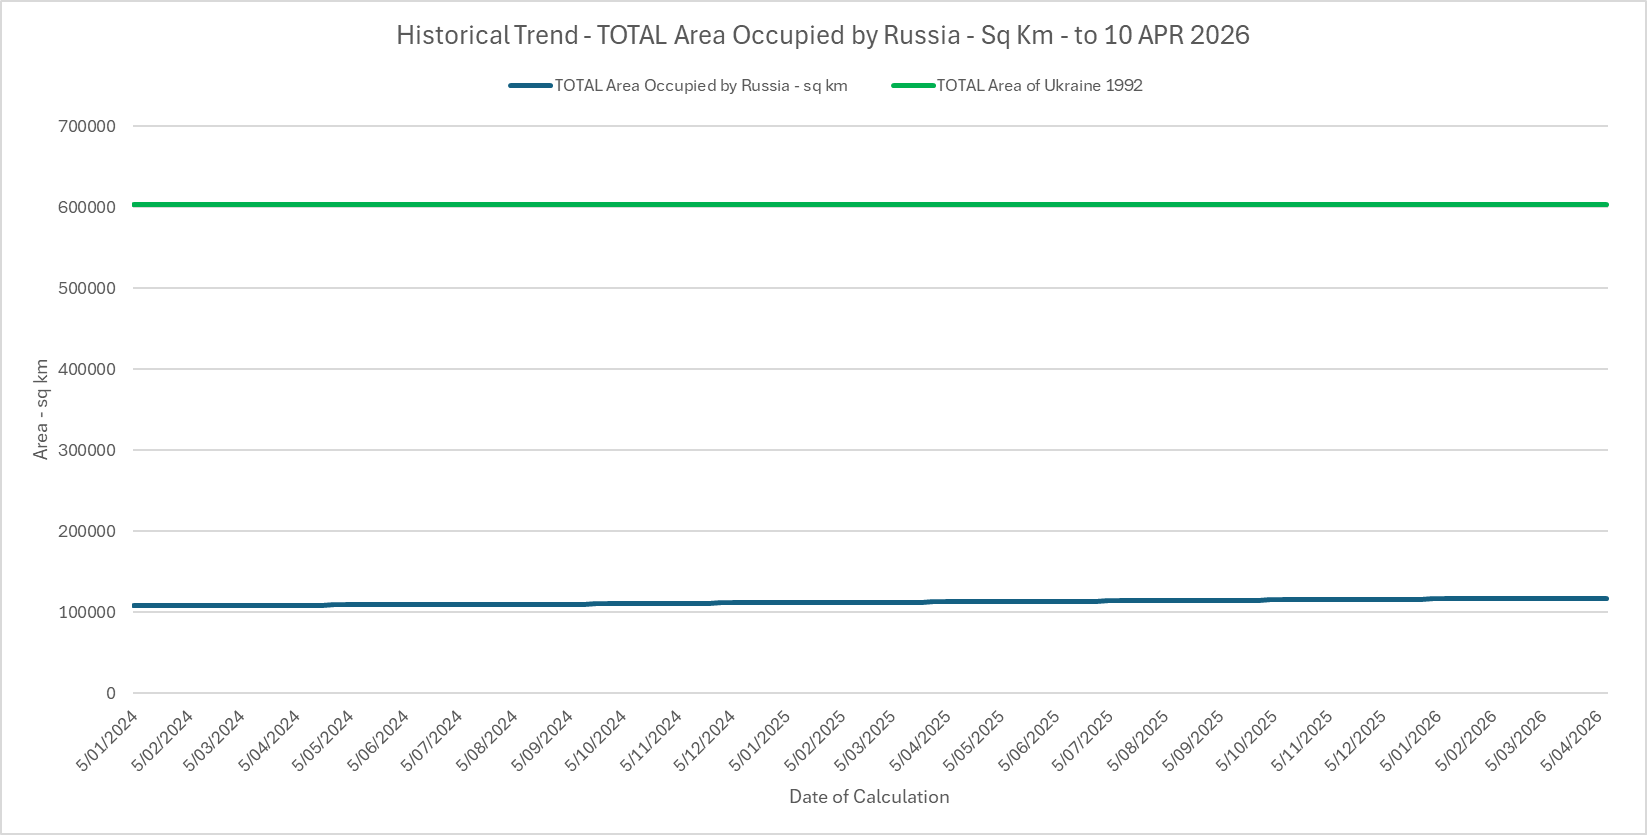Click the green legend line marker
Screen dimensions: 1647x835
(913, 86)
